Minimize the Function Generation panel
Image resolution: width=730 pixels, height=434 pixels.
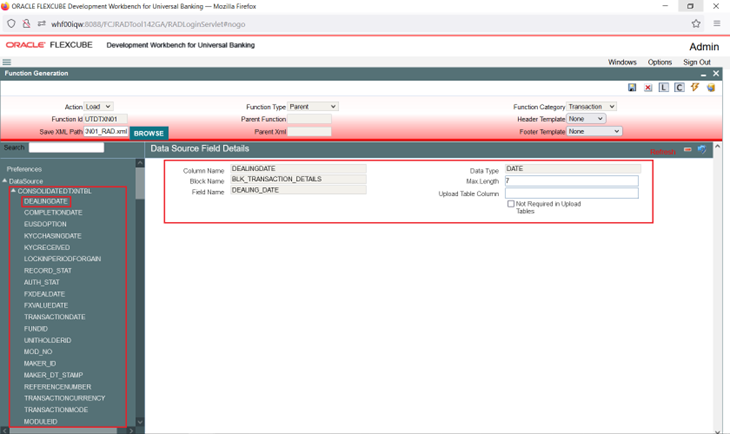point(703,74)
